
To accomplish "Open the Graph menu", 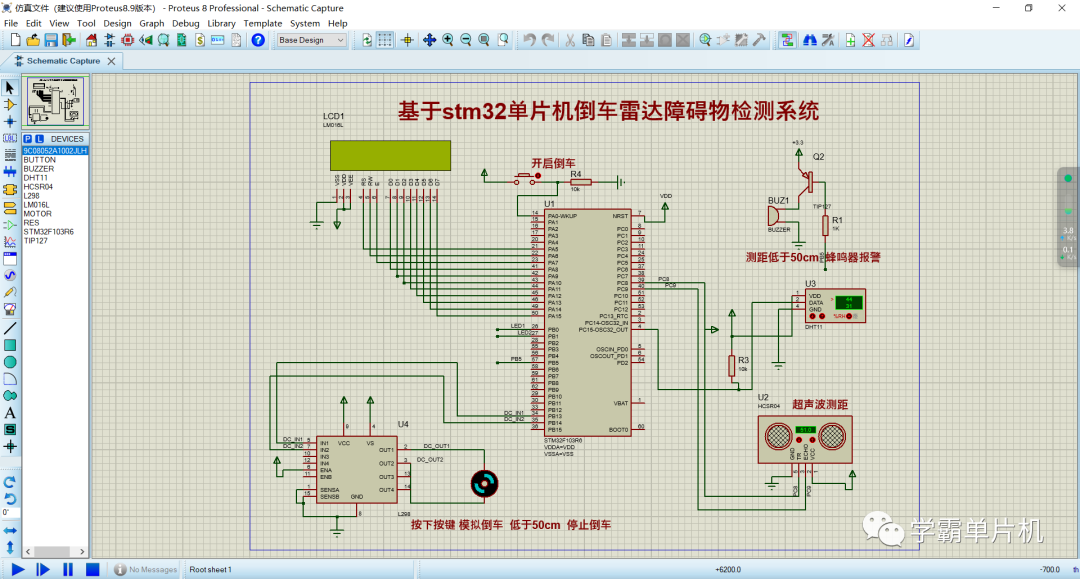I will tap(152, 23).
